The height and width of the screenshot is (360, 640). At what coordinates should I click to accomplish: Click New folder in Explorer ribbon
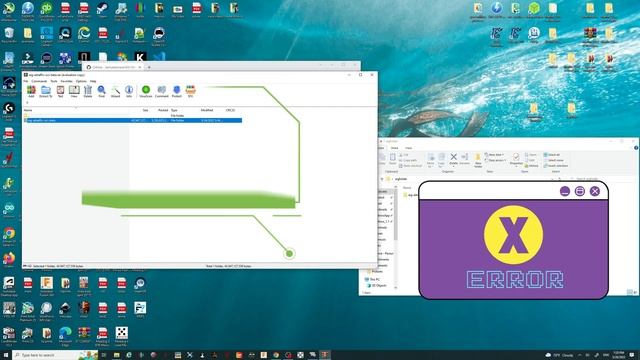478,160
